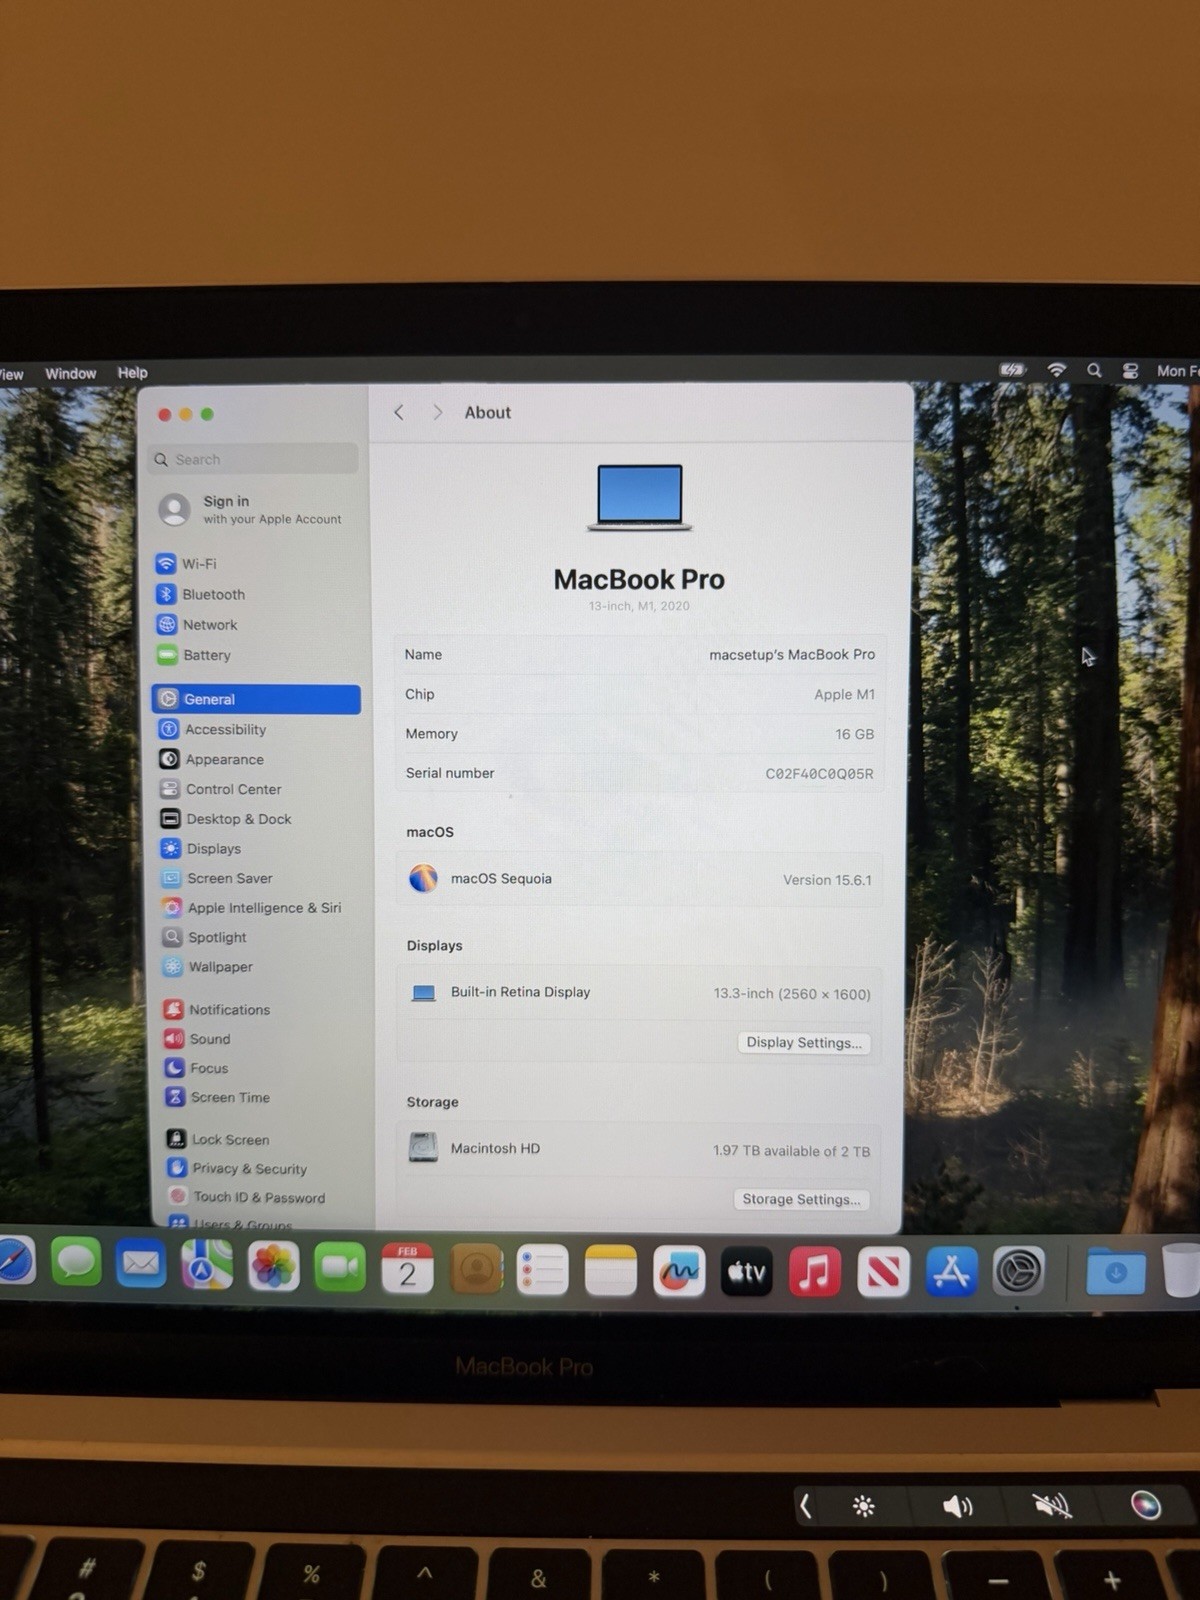Launch Contacts from the Dock
The image size is (1200, 1600).
click(x=476, y=1269)
